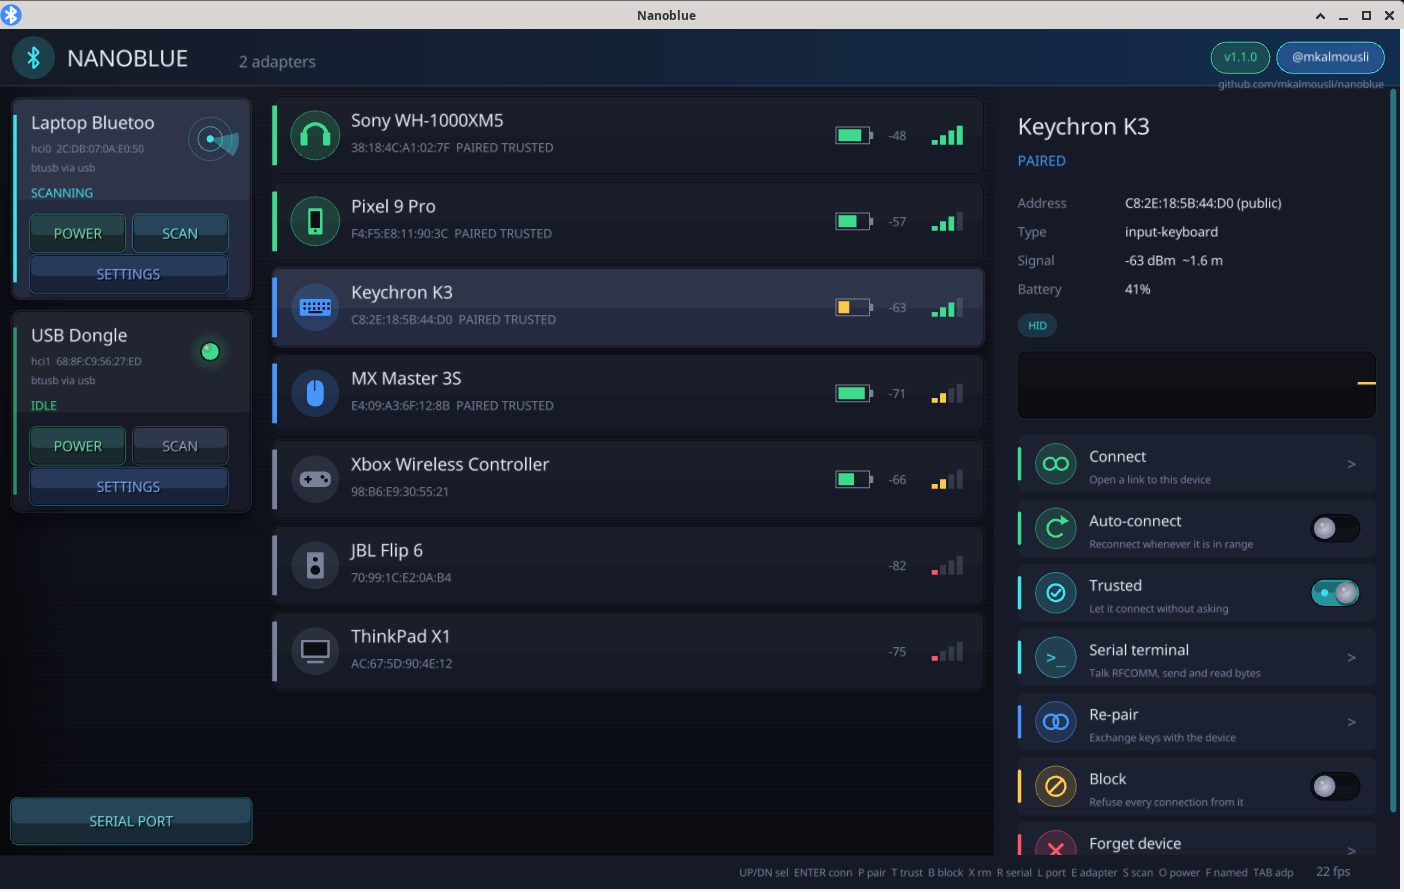1404x892 pixels.
Task: Click the radar scanning icon on Laptop Bluetooth adapter
Action: [x=213, y=139]
